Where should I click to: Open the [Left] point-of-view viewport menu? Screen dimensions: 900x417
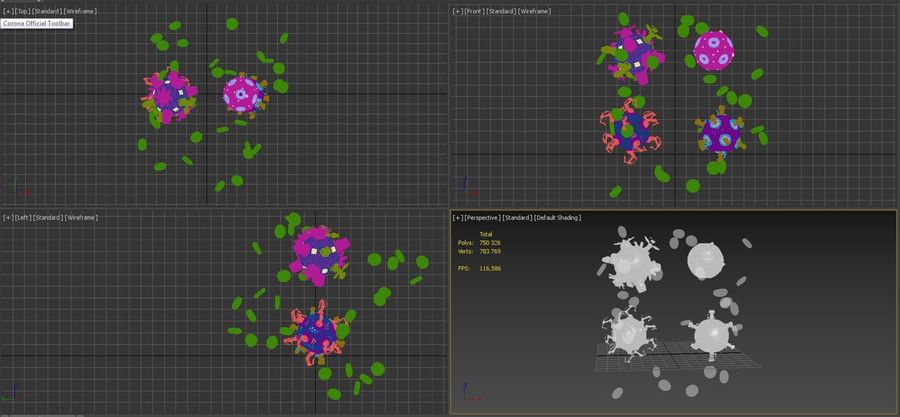pyautogui.click(x=22, y=217)
